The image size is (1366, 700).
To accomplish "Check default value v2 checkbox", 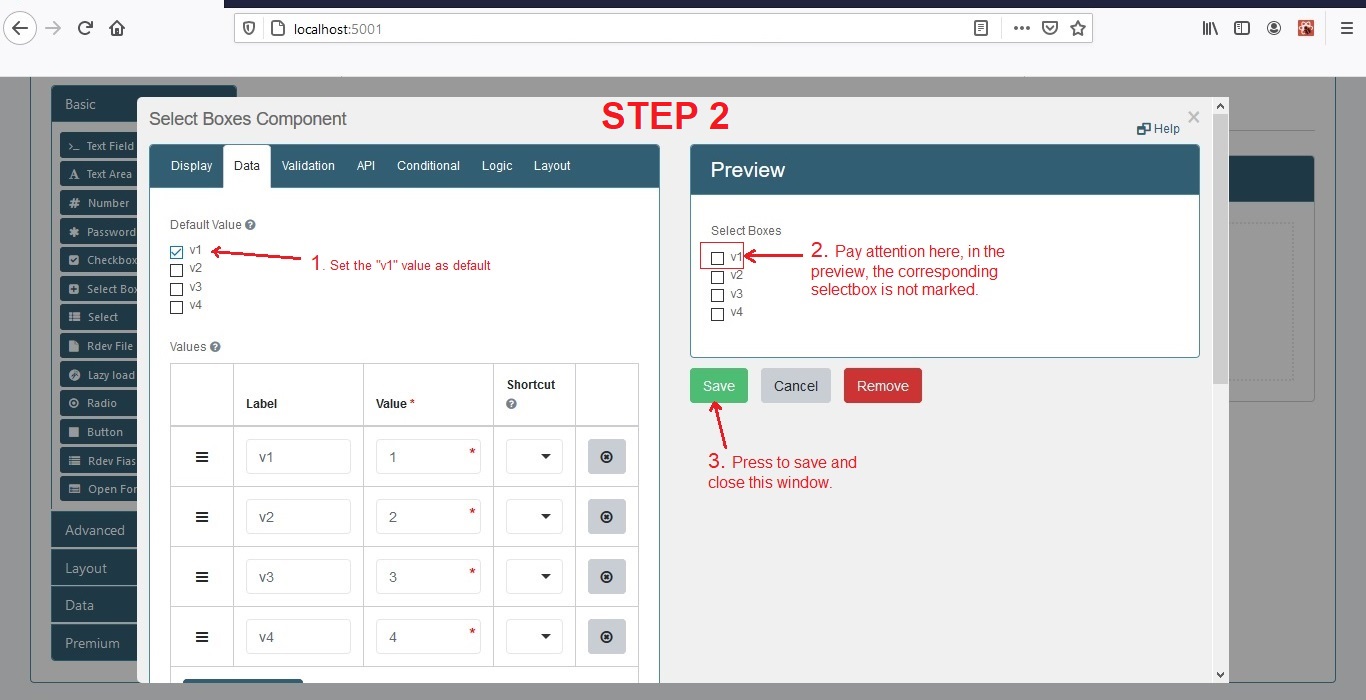I will [177, 270].
